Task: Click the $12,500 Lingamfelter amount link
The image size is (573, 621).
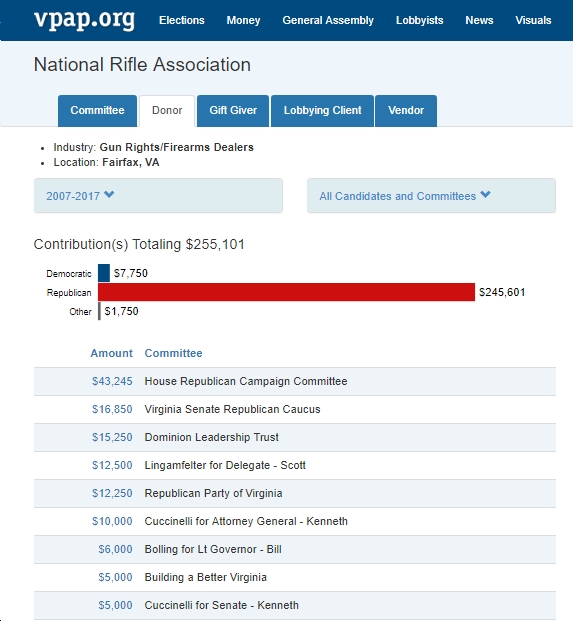Action: (112, 465)
